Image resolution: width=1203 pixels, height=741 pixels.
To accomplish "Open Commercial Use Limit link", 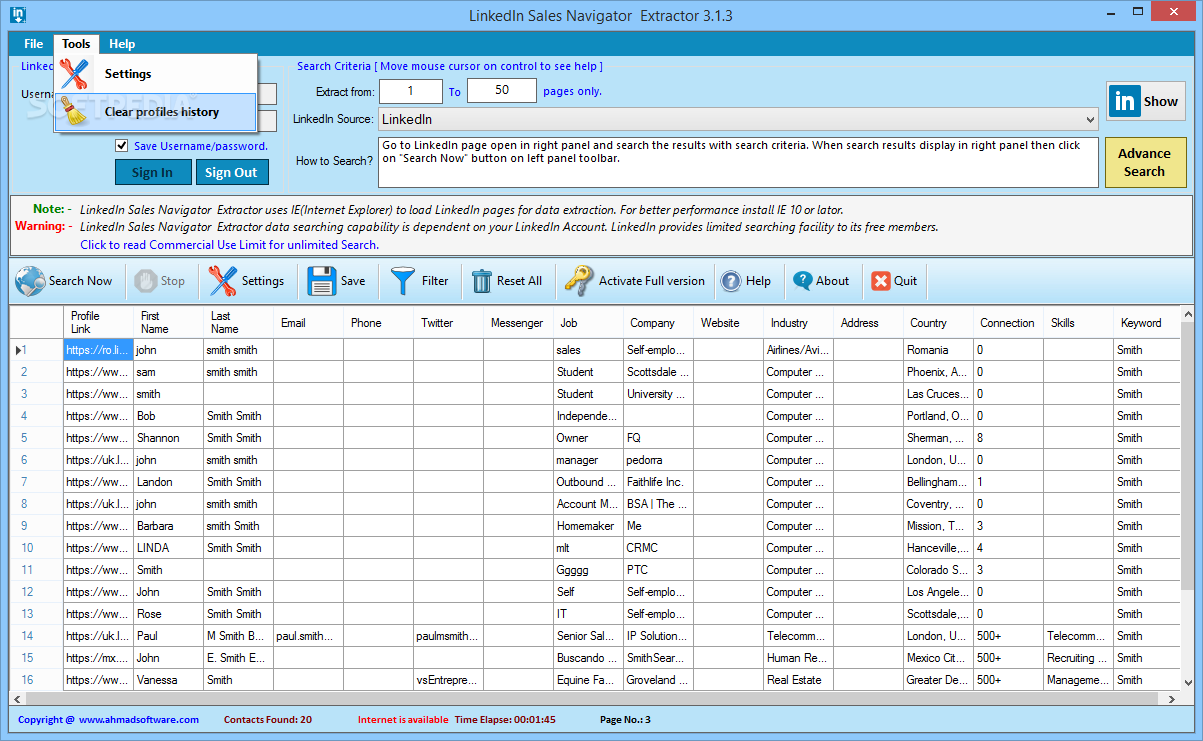I will 229,244.
